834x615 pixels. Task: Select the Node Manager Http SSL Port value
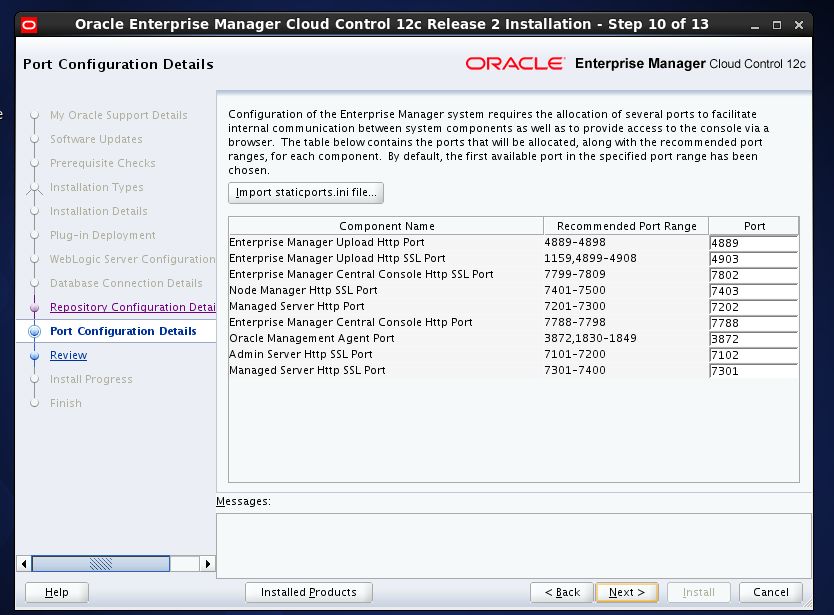[753, 291]
